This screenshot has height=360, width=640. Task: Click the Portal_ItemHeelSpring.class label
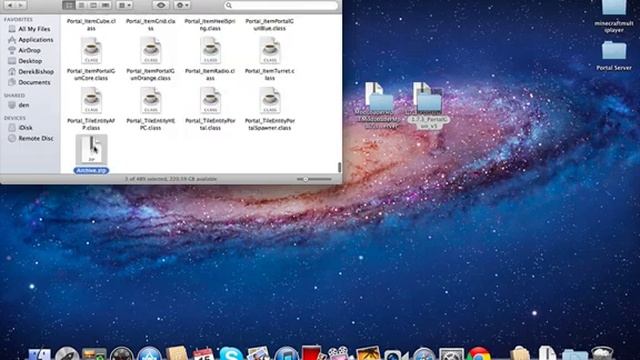[x=210, y=25]
